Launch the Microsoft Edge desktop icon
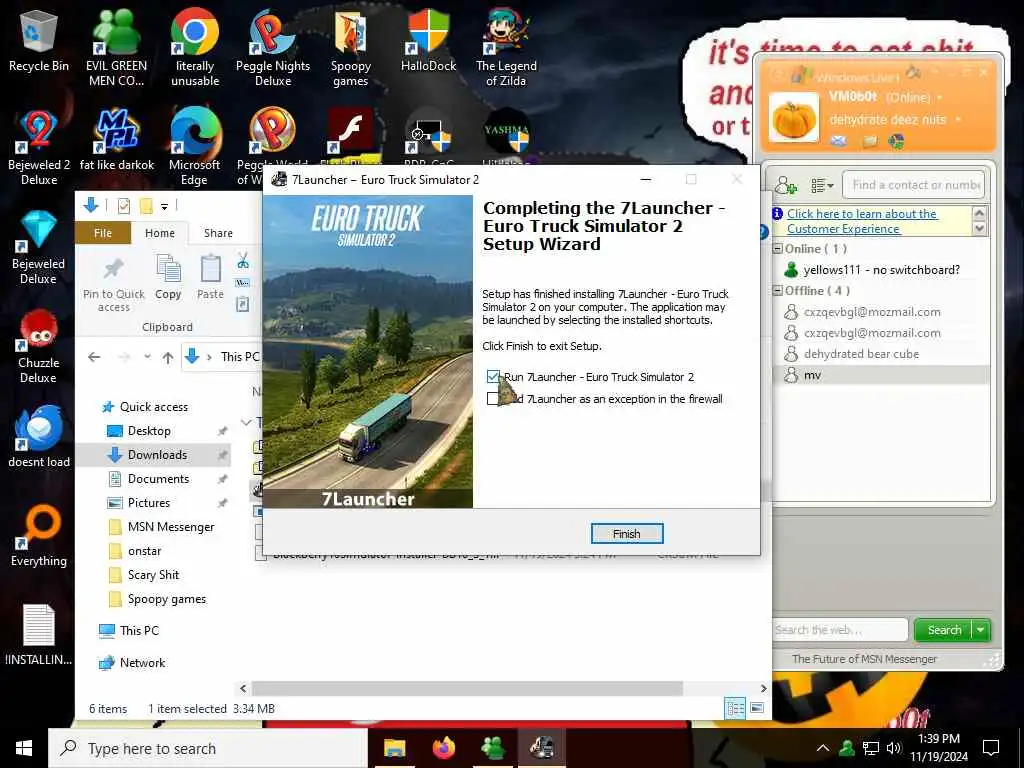This screenshot has height=768, width=1024. 195,148
